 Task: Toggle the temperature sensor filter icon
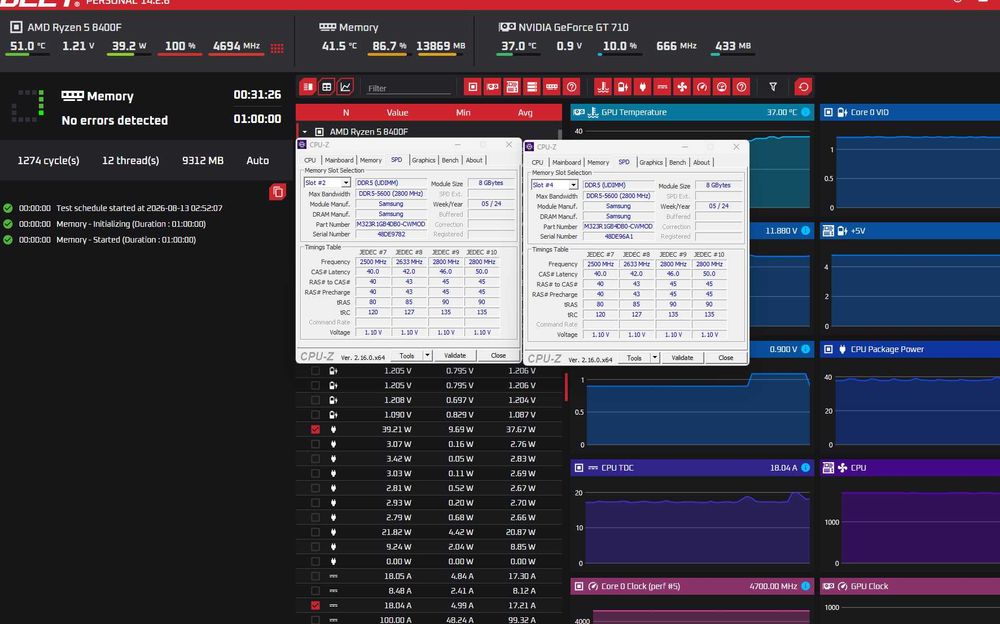pos(603,87)
